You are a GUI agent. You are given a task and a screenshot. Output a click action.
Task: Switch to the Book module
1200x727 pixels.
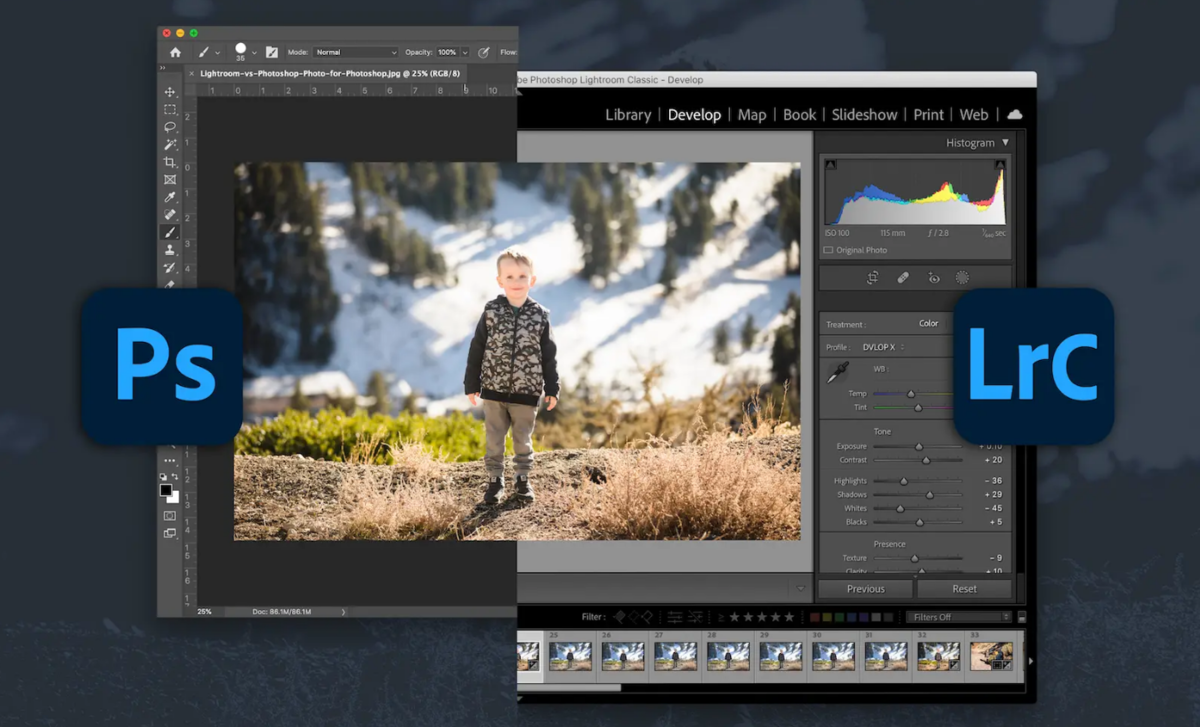pos(799,115)
